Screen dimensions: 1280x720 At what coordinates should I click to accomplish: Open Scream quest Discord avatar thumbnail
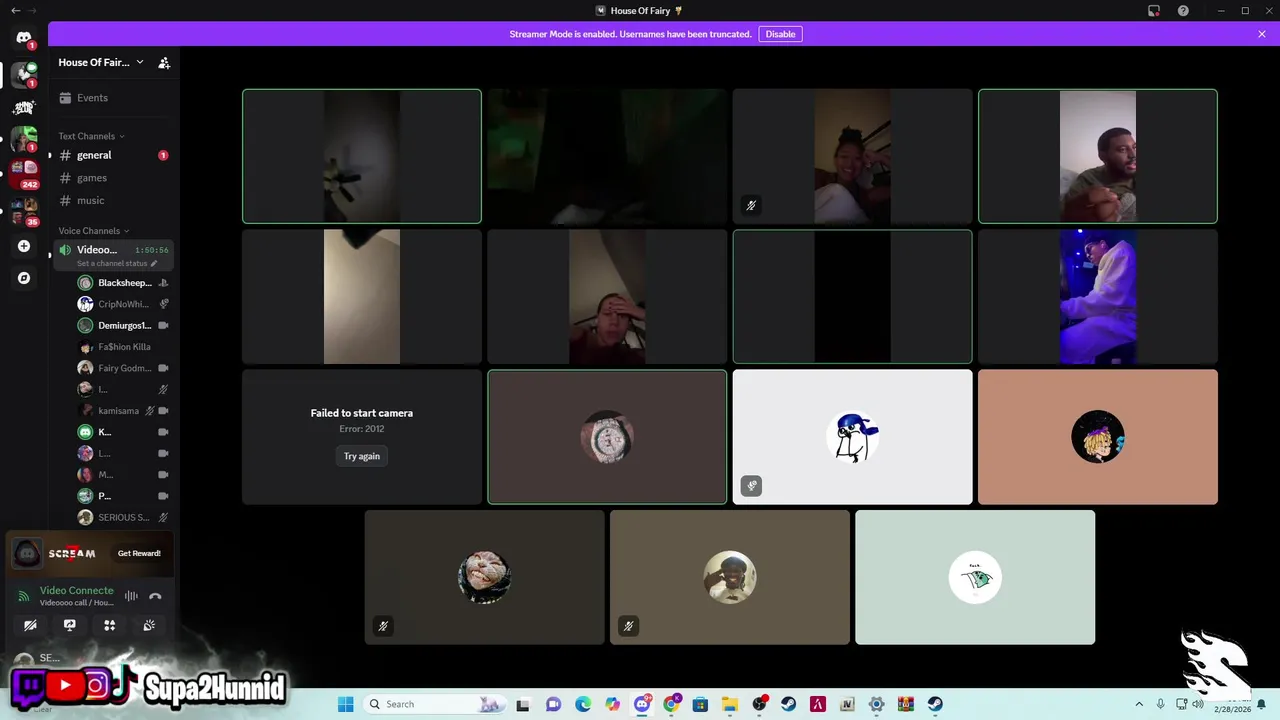28,553
